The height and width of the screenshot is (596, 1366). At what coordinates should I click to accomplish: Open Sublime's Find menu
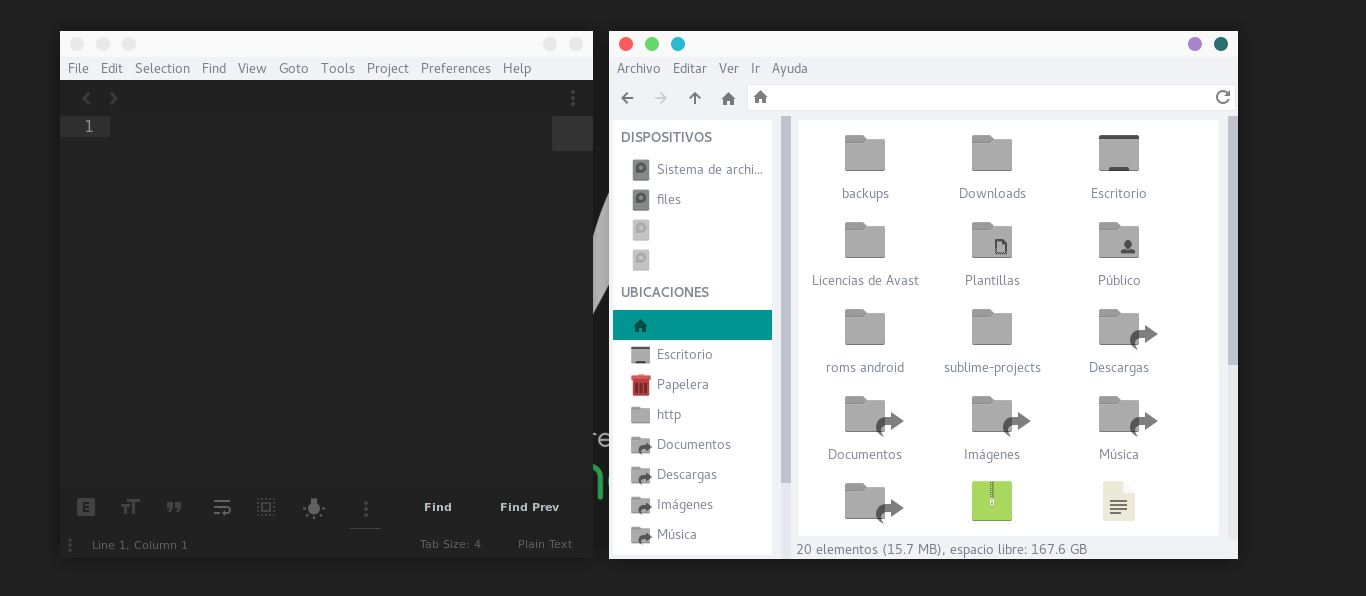tap(214, 68)
